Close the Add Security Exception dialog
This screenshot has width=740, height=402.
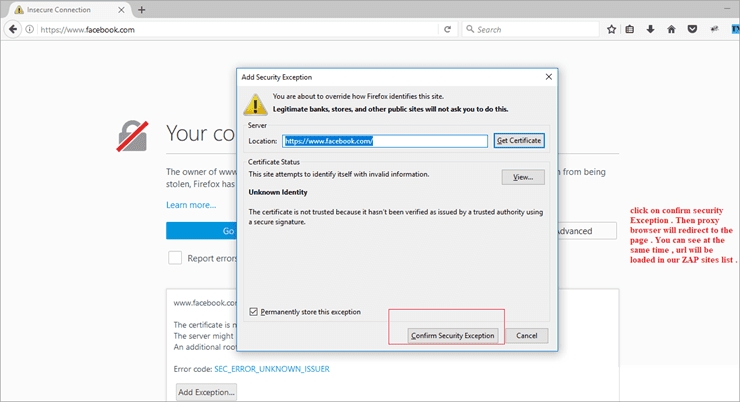point(548,76)
